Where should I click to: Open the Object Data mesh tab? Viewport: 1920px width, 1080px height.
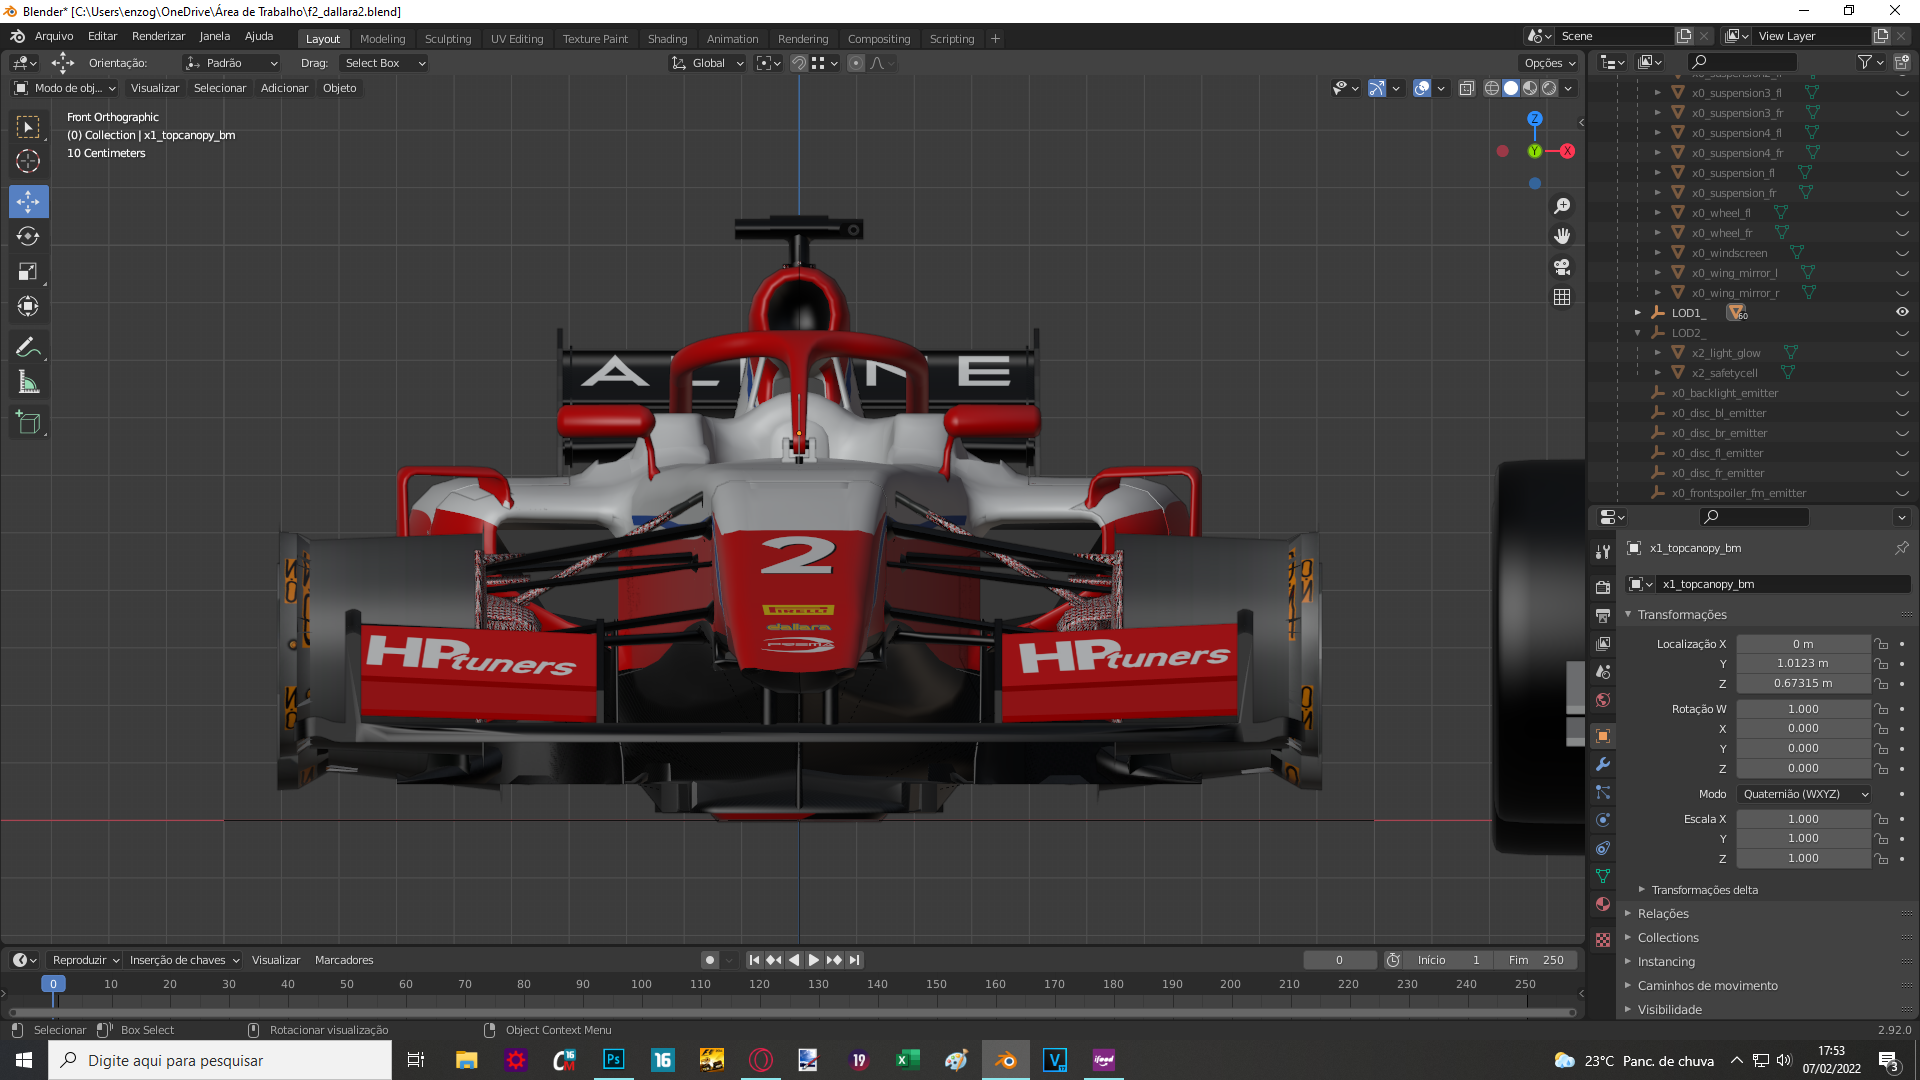coord(1603,876)
